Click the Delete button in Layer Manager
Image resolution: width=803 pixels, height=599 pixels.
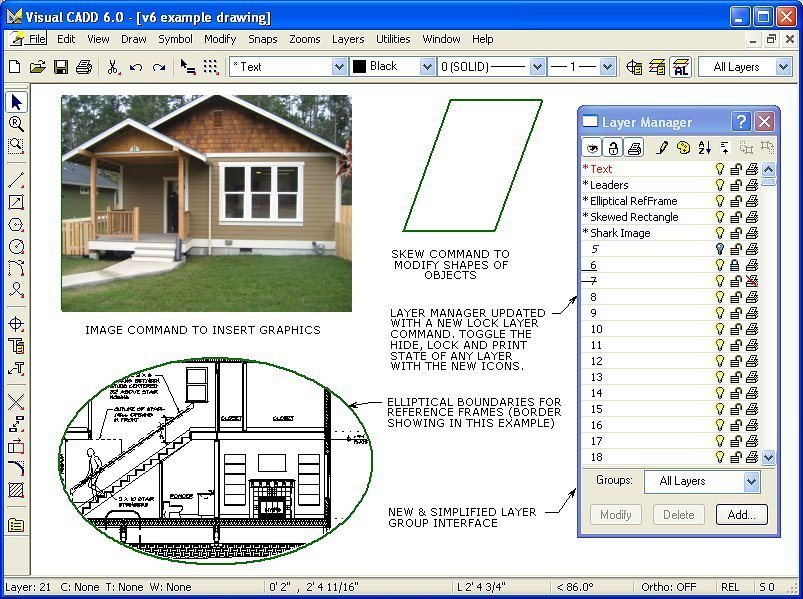(x=679, y=515)
